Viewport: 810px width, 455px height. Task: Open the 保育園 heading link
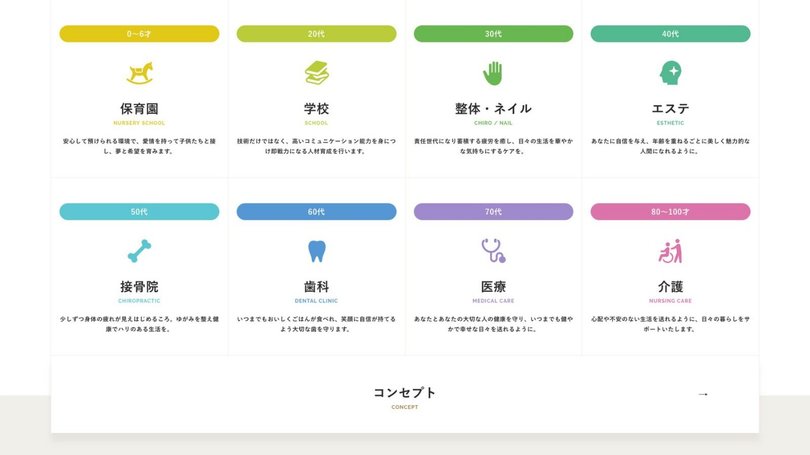point(139,108)
